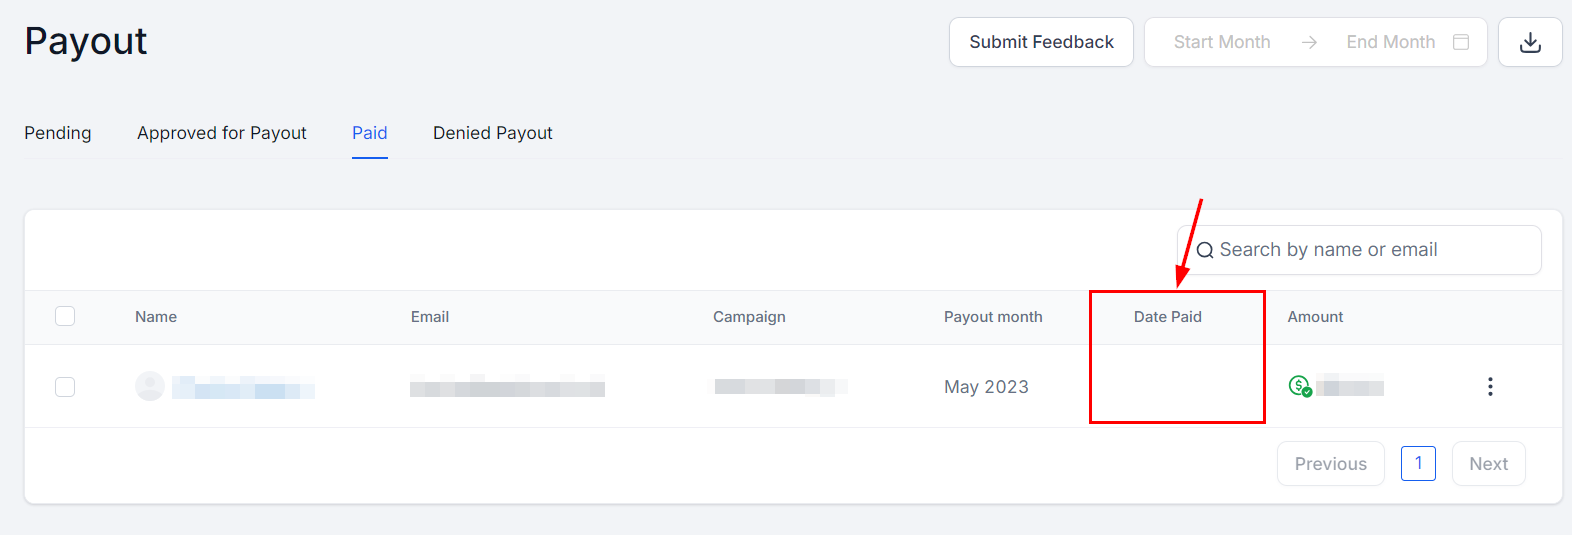The image size is (1572, 535).
Task: Toggle the select-all header checkbox
Action: (x=65, y=317)
